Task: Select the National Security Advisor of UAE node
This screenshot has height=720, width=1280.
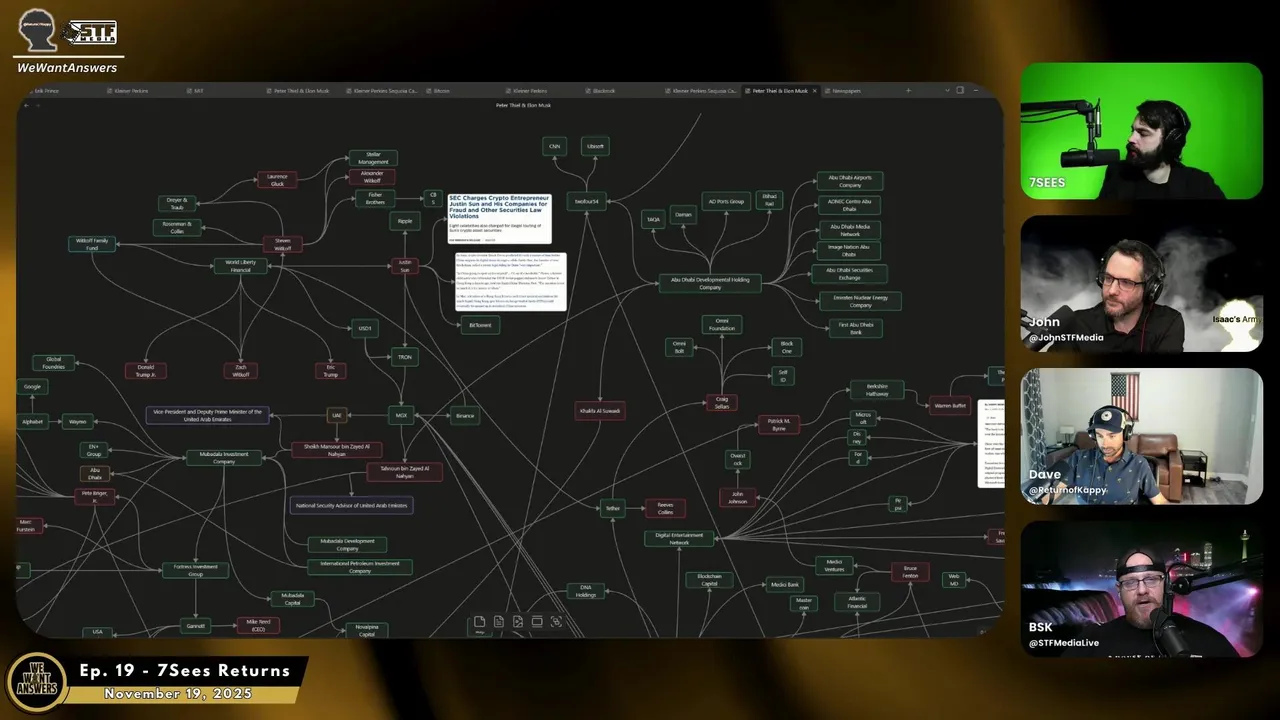Action: 351,506
